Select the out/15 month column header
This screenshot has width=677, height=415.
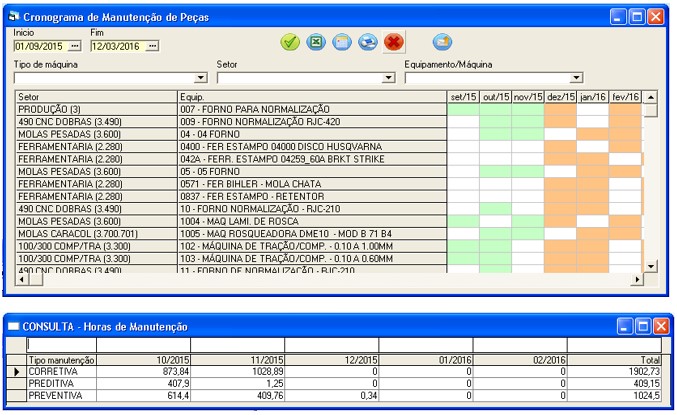496,97
